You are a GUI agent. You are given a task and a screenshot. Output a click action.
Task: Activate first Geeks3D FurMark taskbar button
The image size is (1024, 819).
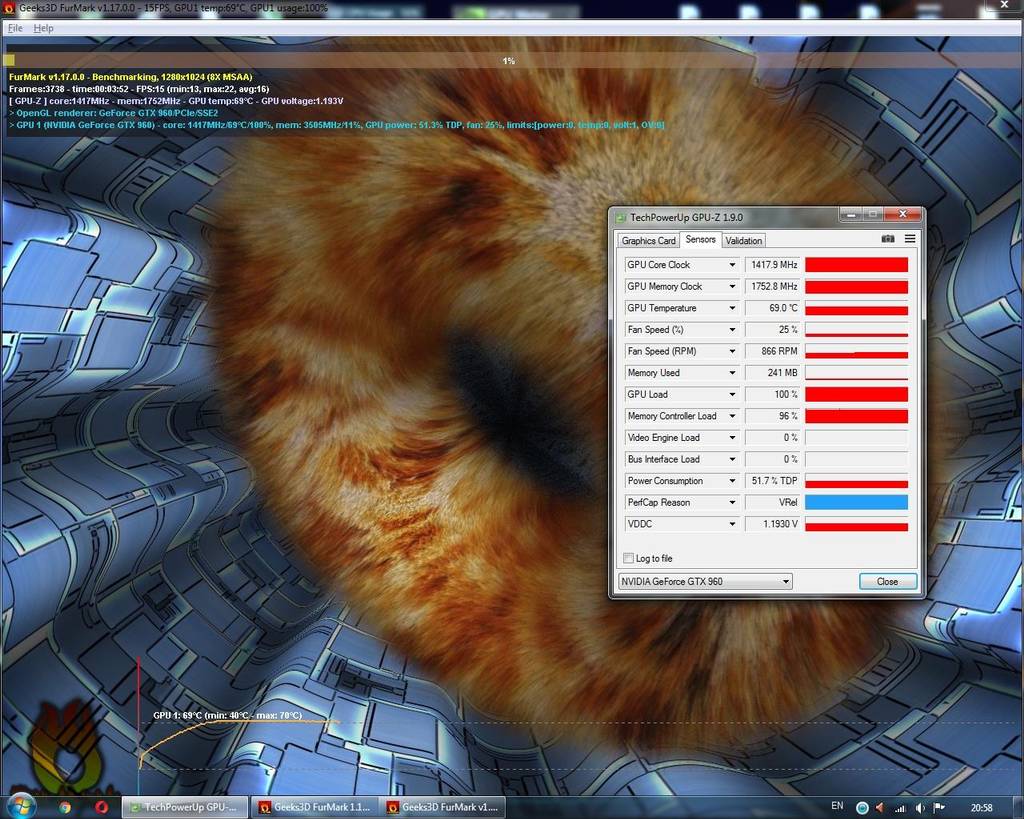pos(315,807)
